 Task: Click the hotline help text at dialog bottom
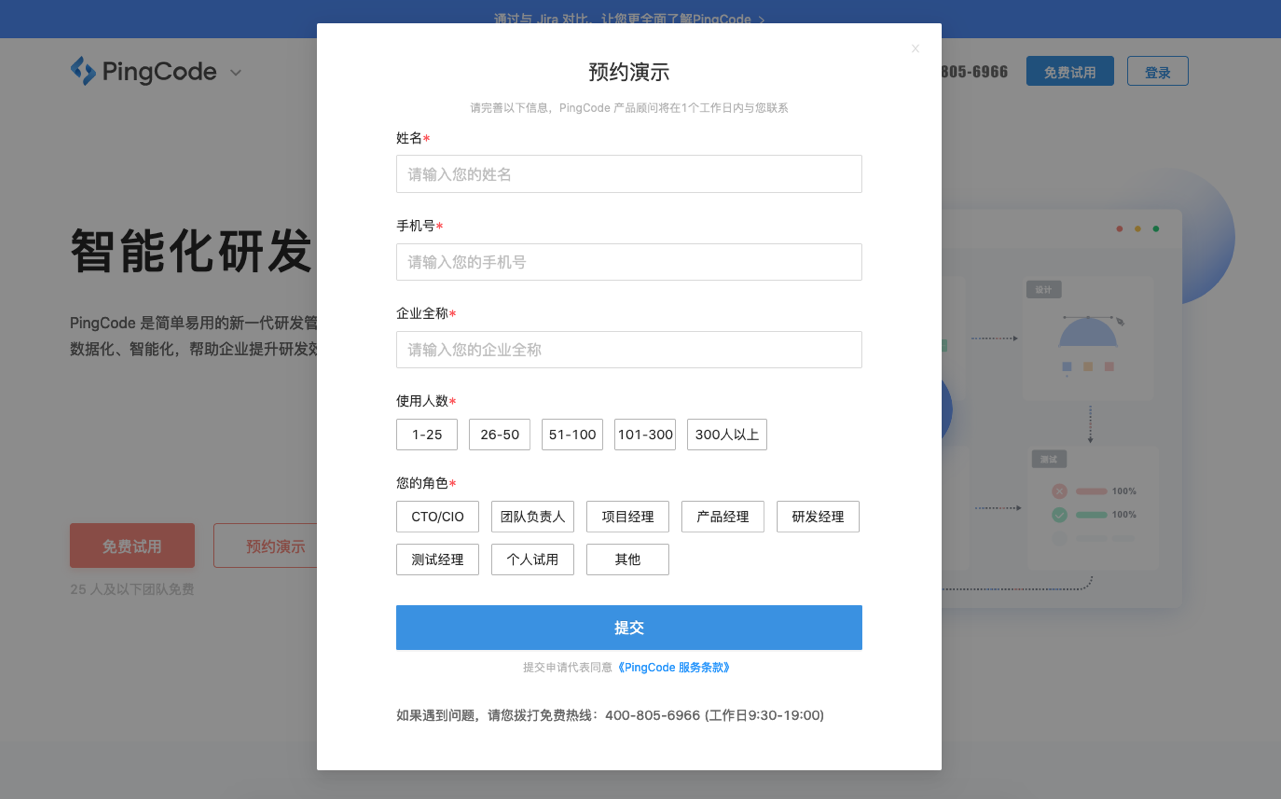(610, 716)
